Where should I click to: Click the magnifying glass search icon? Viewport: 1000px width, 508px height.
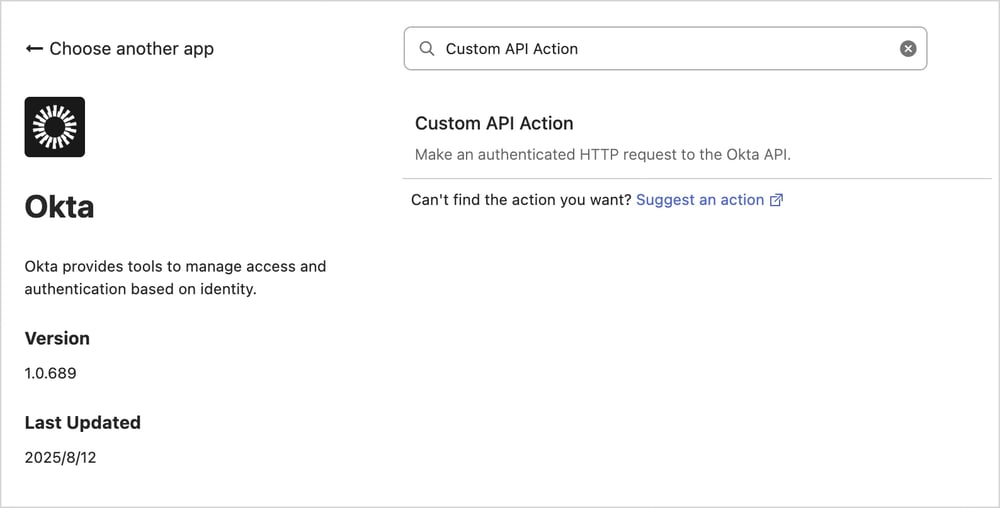point(427,48)
